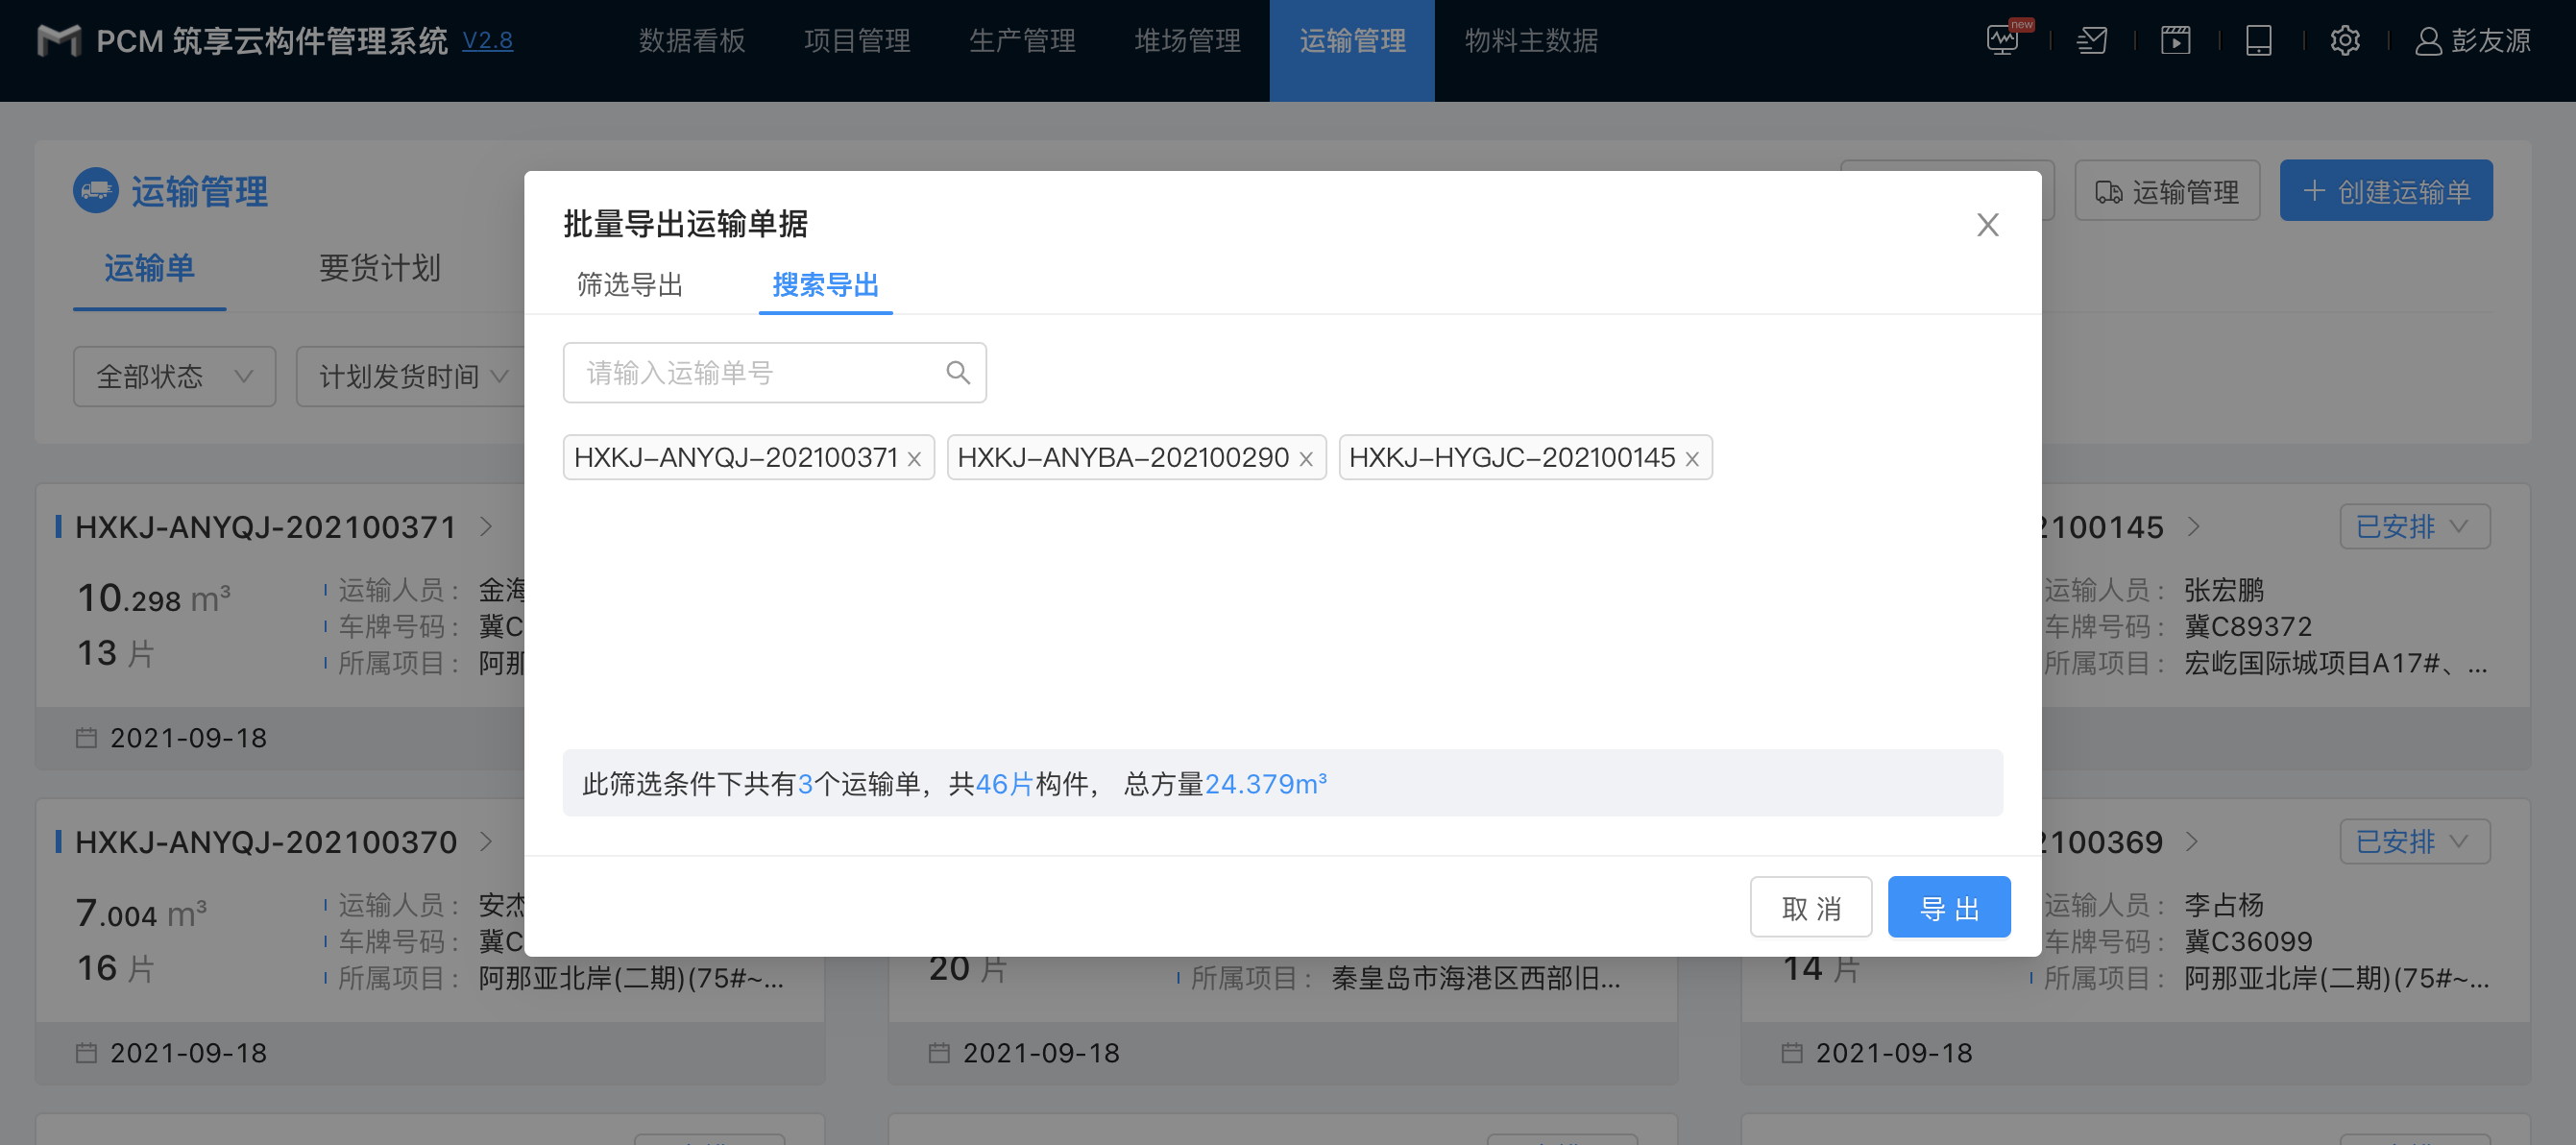Open details arrow for HXKJ-ANYQJ-202100371
The height and width of the screenshot is (1145, 2576).
[x=486, y=527]
